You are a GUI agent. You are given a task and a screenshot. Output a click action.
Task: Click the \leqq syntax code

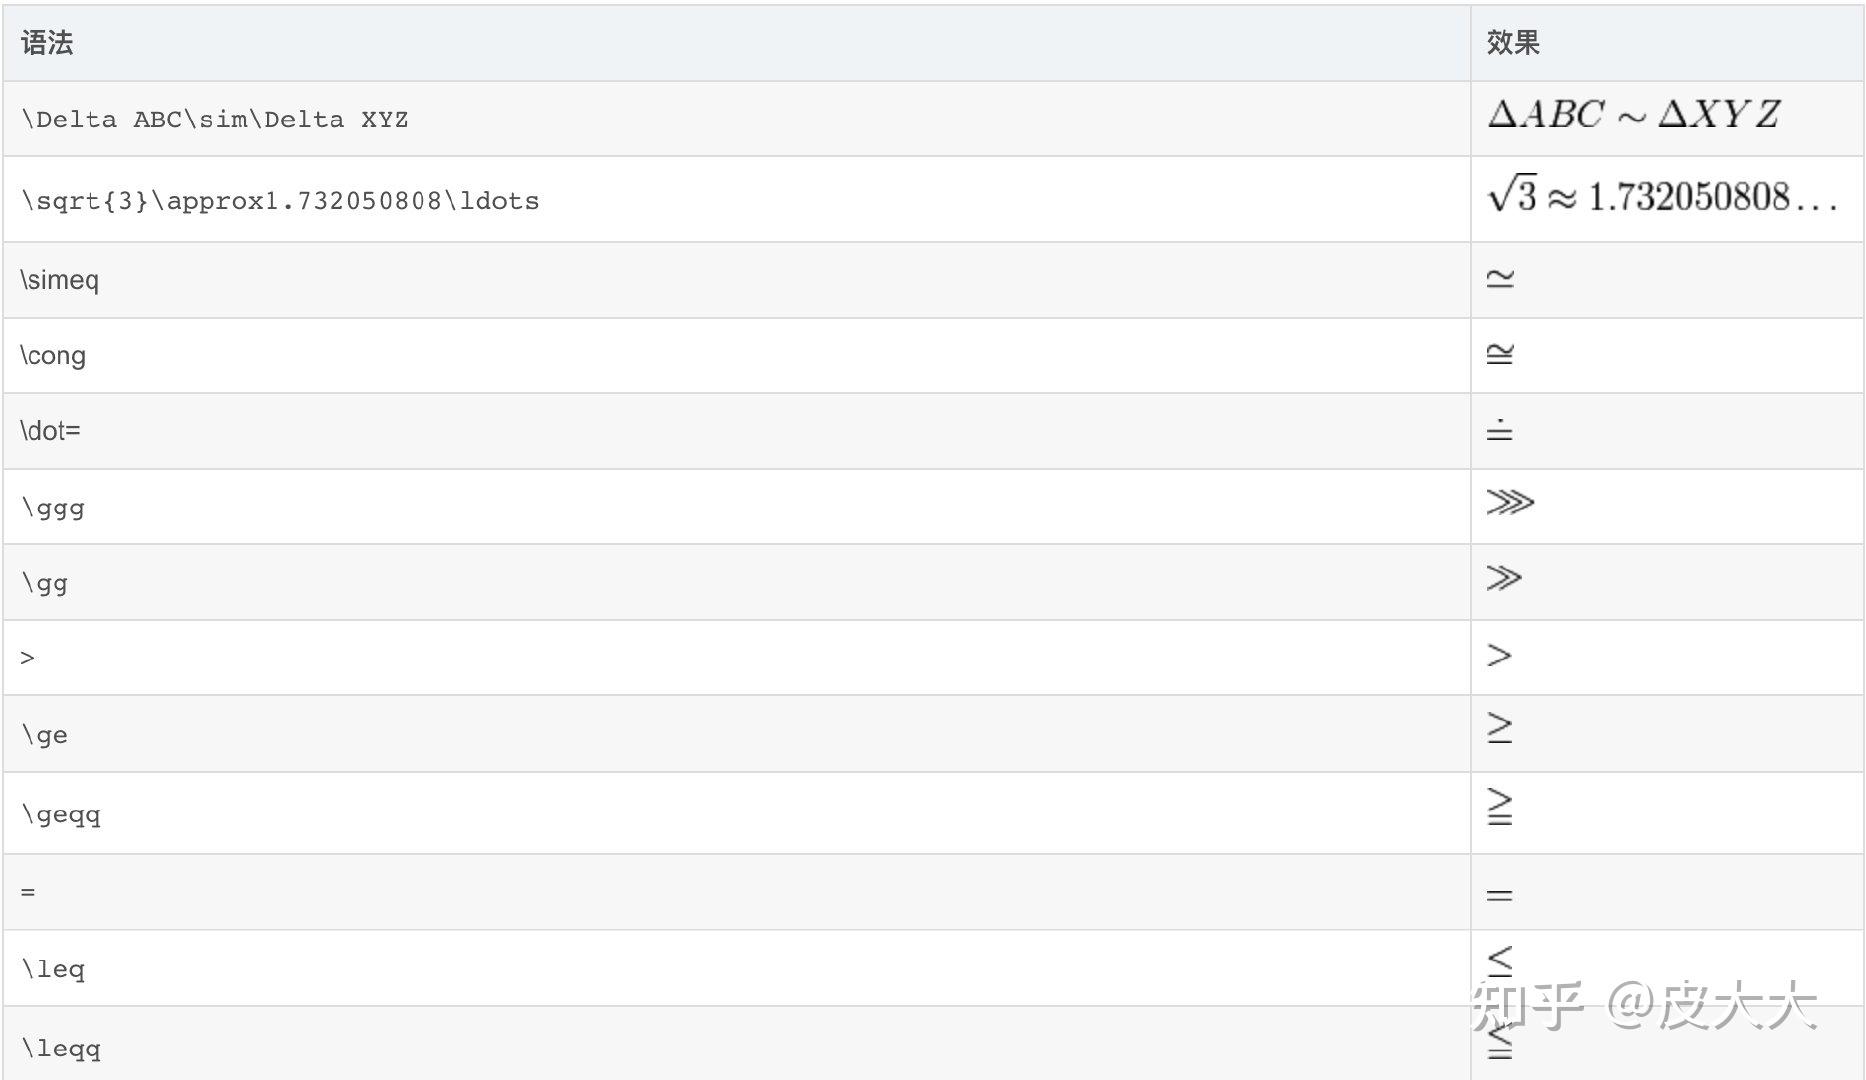pyautogui.click(x=61, y=1049)
